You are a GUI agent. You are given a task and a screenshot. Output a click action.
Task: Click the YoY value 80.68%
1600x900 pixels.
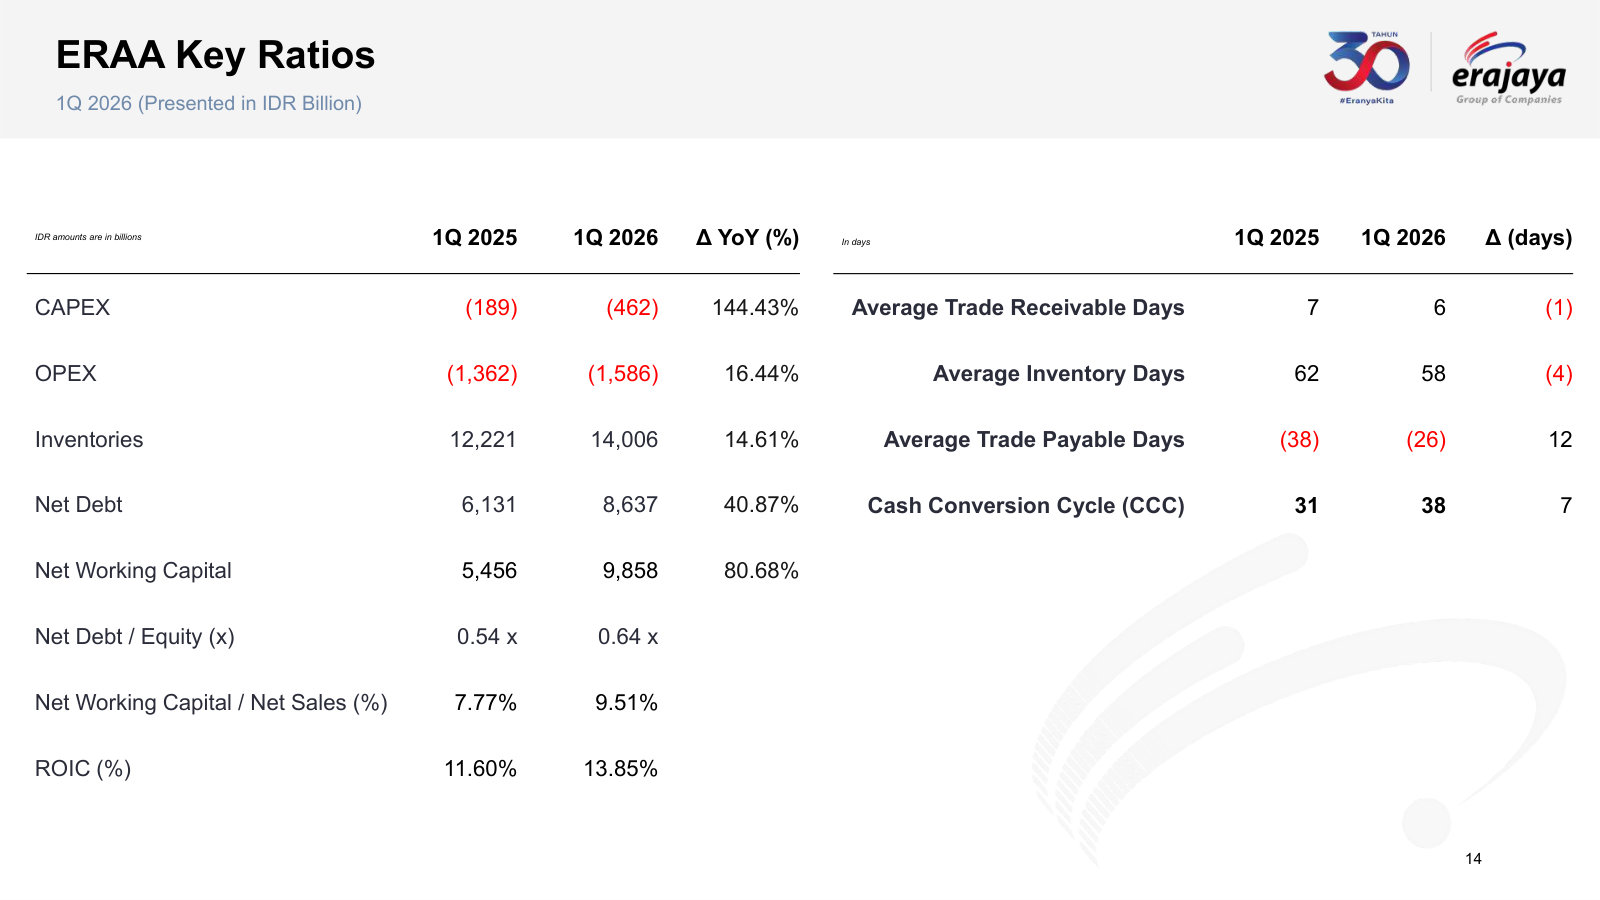[x=761, y=571]
